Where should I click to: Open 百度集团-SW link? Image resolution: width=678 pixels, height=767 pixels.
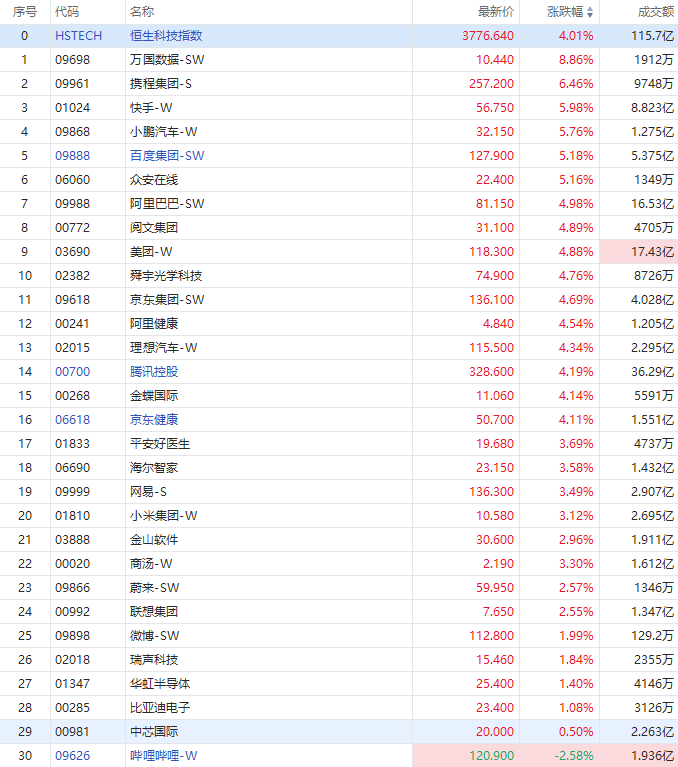(167, 156)
